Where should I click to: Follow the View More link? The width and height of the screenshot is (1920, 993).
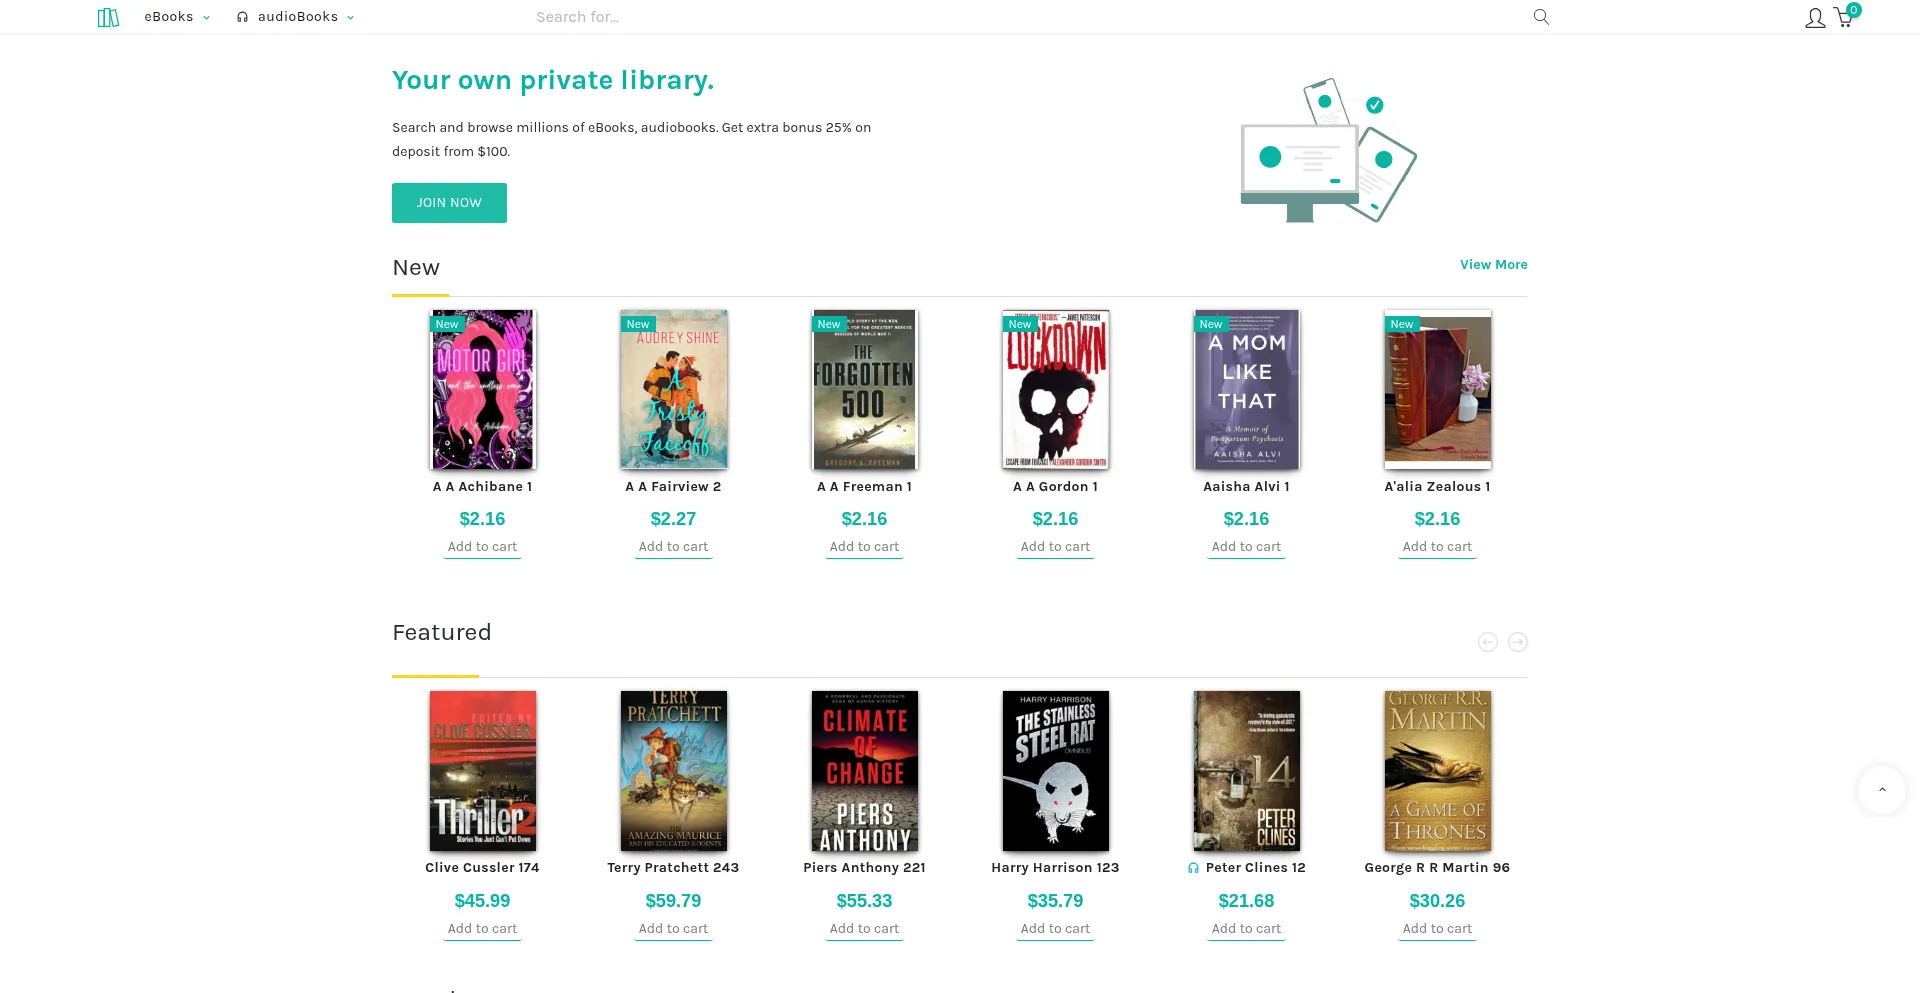point(1493,265)
